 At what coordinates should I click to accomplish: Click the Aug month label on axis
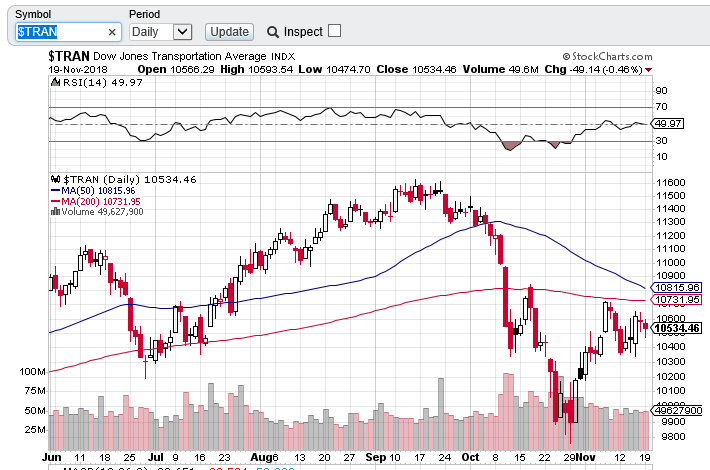(261, 457)
